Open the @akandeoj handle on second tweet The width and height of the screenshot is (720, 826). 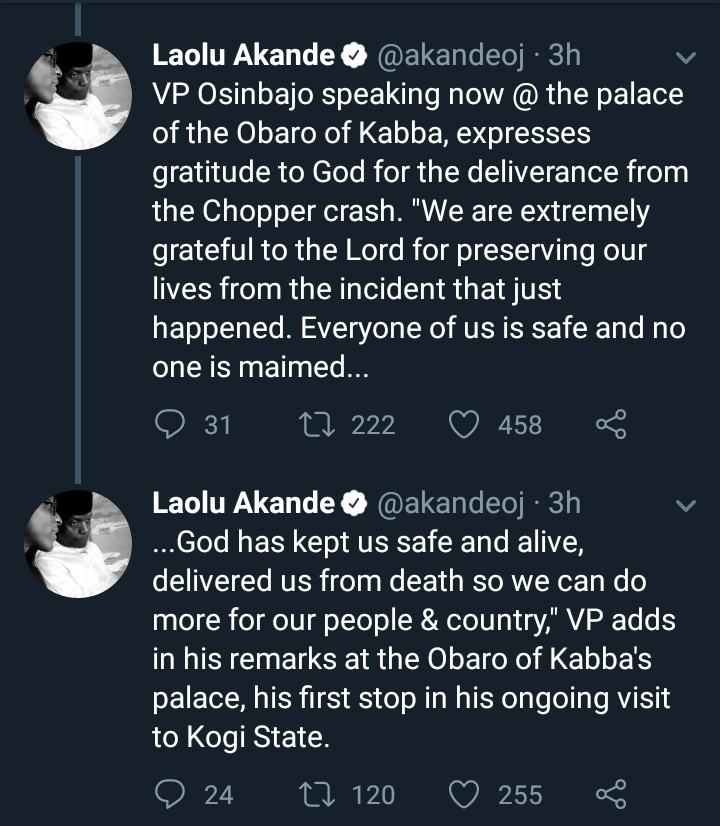coord(448,503)
